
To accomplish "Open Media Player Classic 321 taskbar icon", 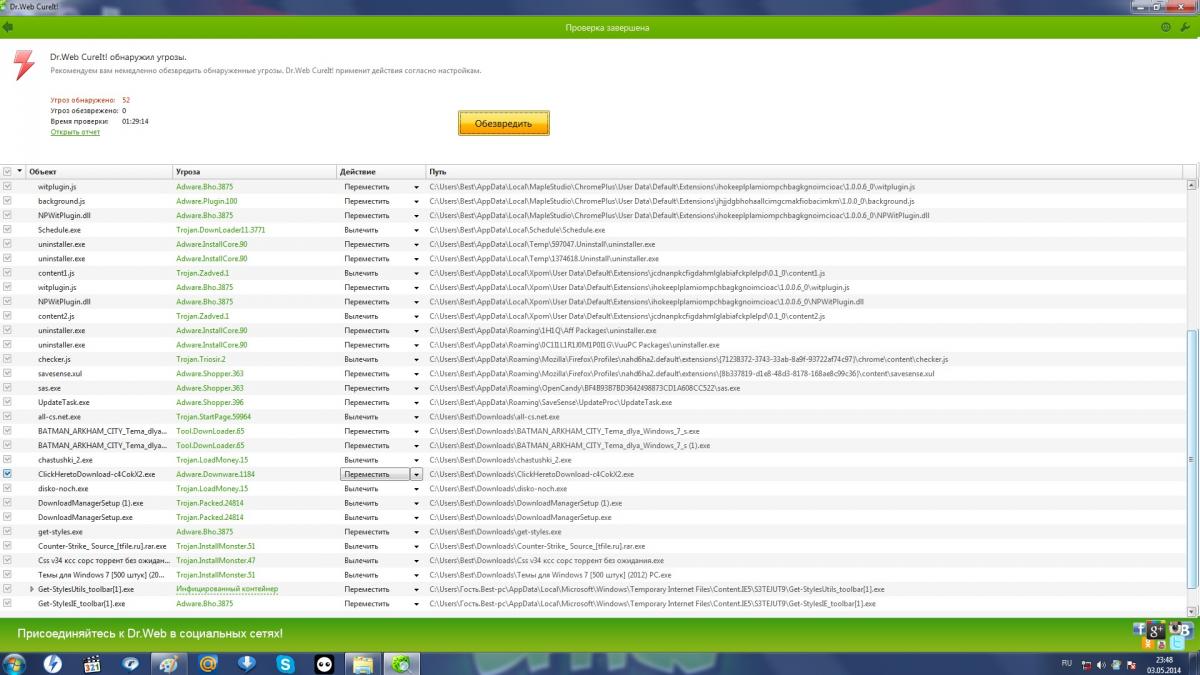I will [92, 663].
